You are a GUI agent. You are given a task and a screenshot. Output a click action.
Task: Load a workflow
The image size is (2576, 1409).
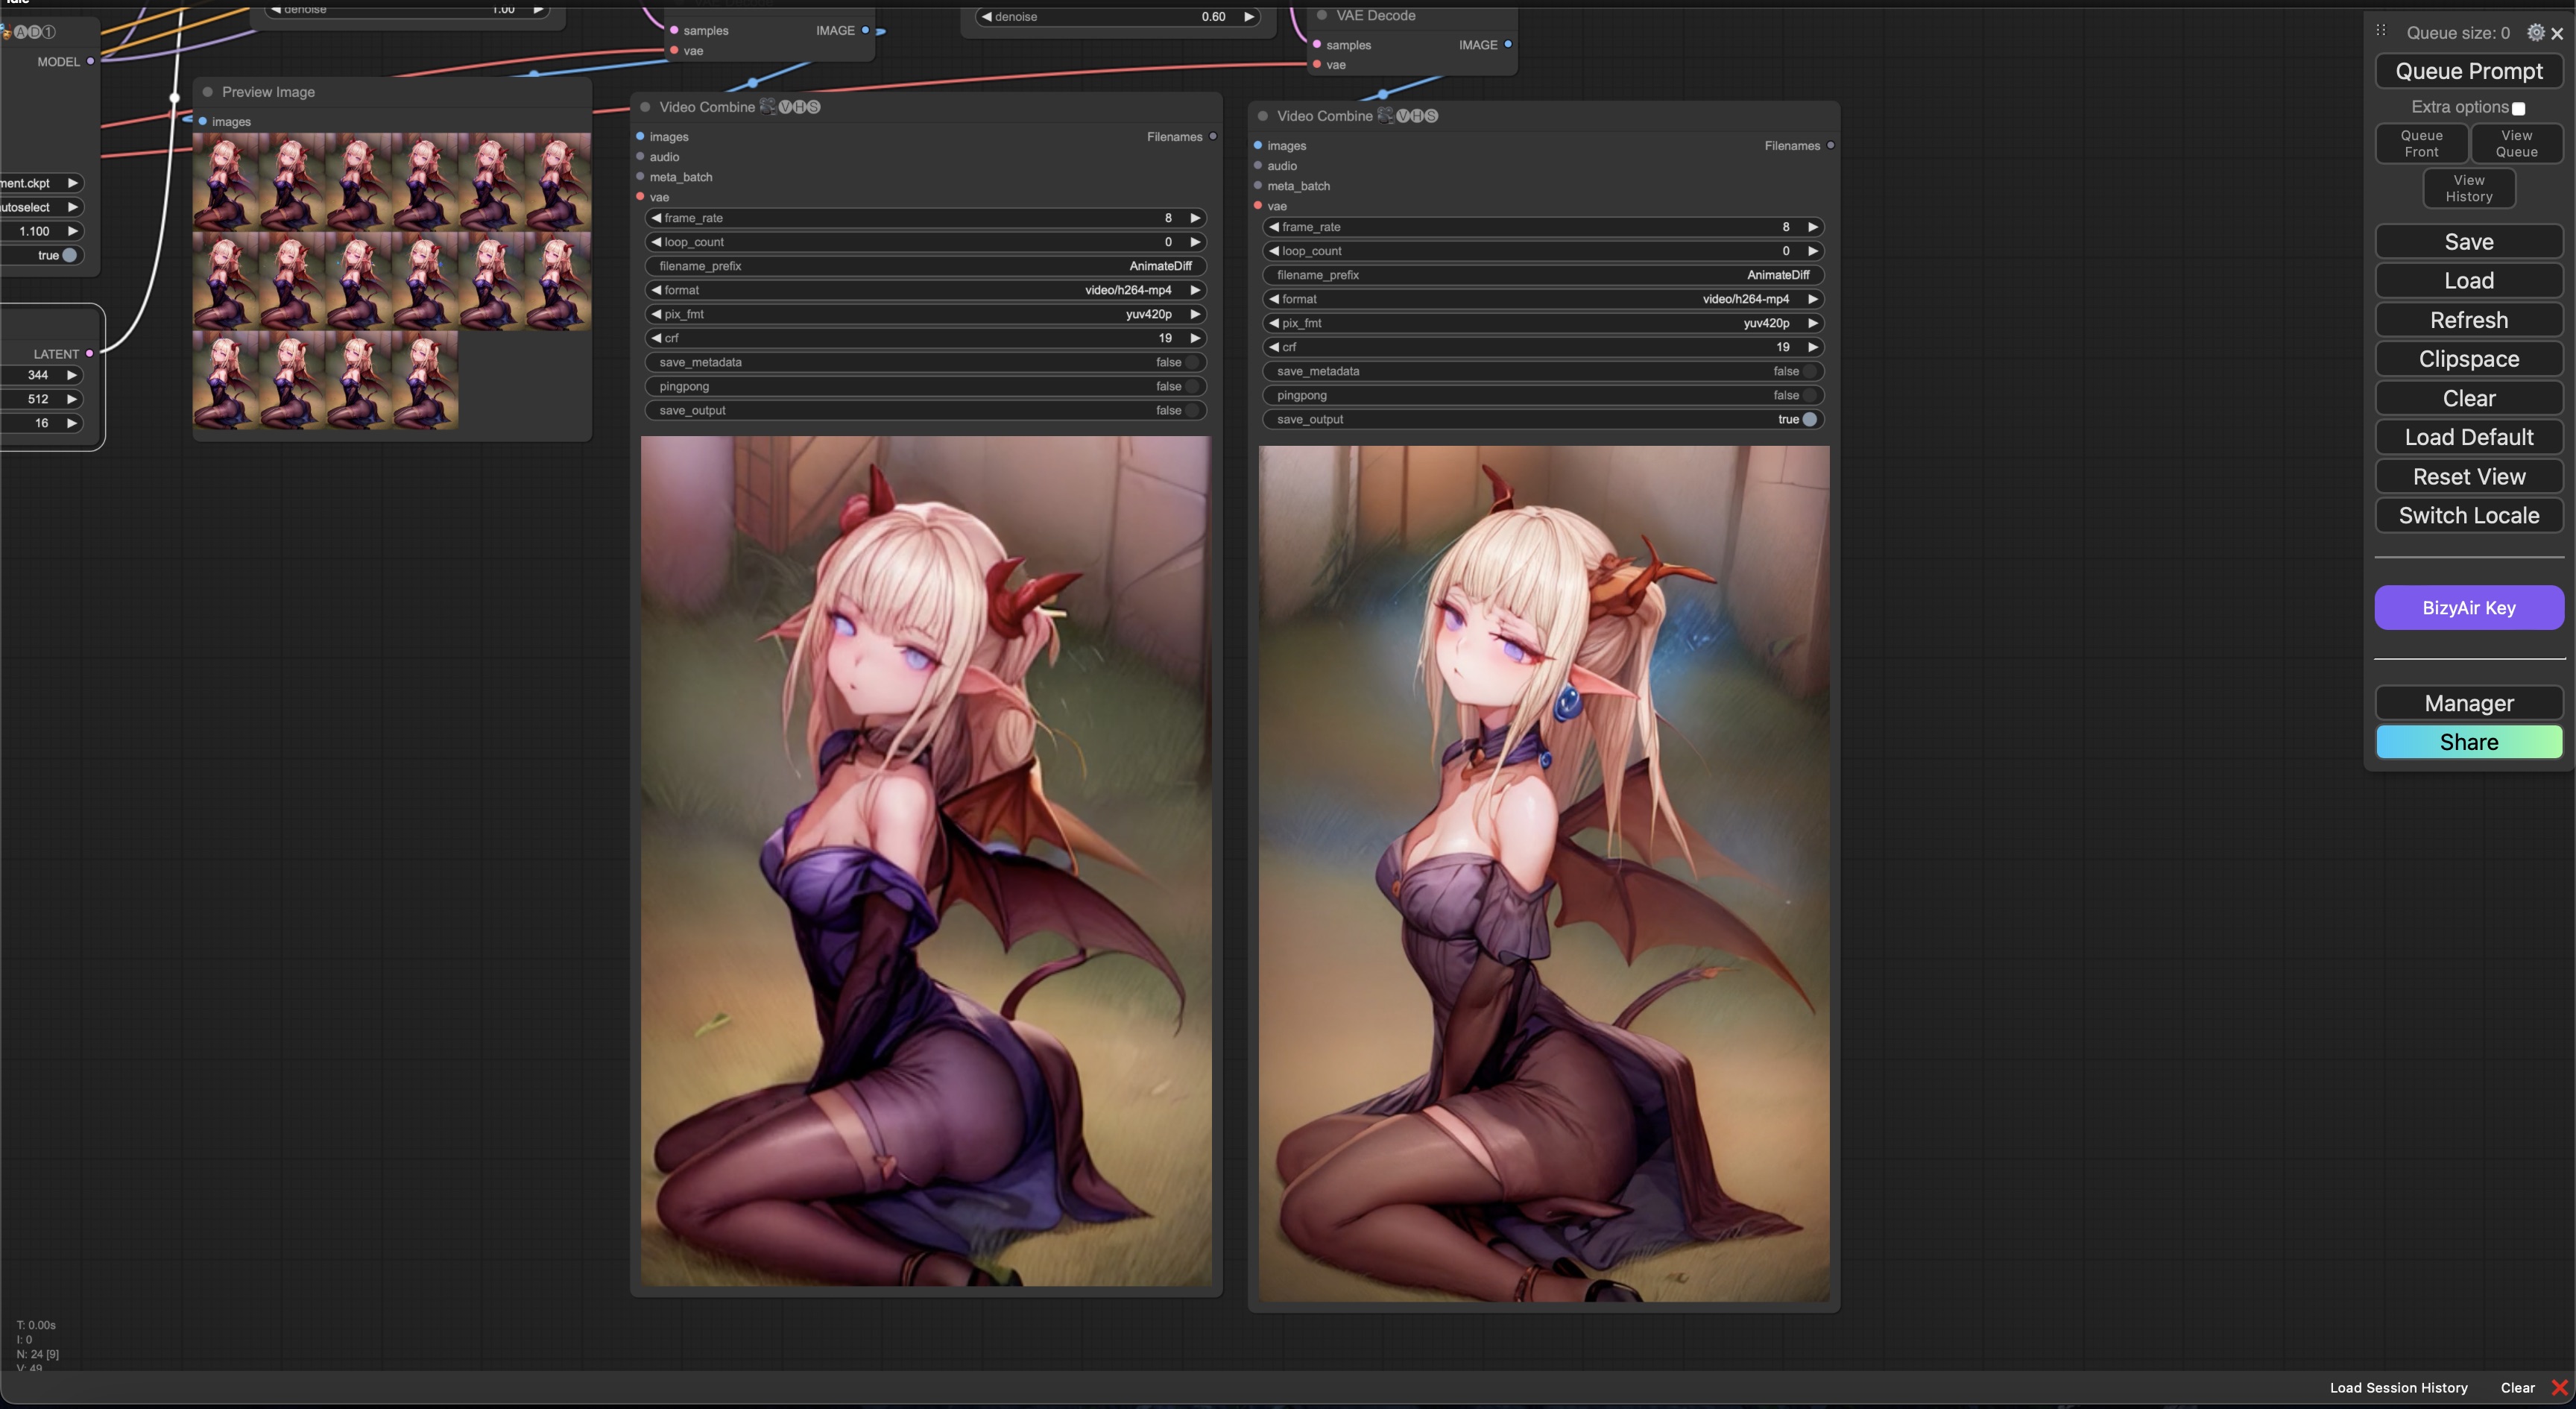click(x=2469, y=281)
